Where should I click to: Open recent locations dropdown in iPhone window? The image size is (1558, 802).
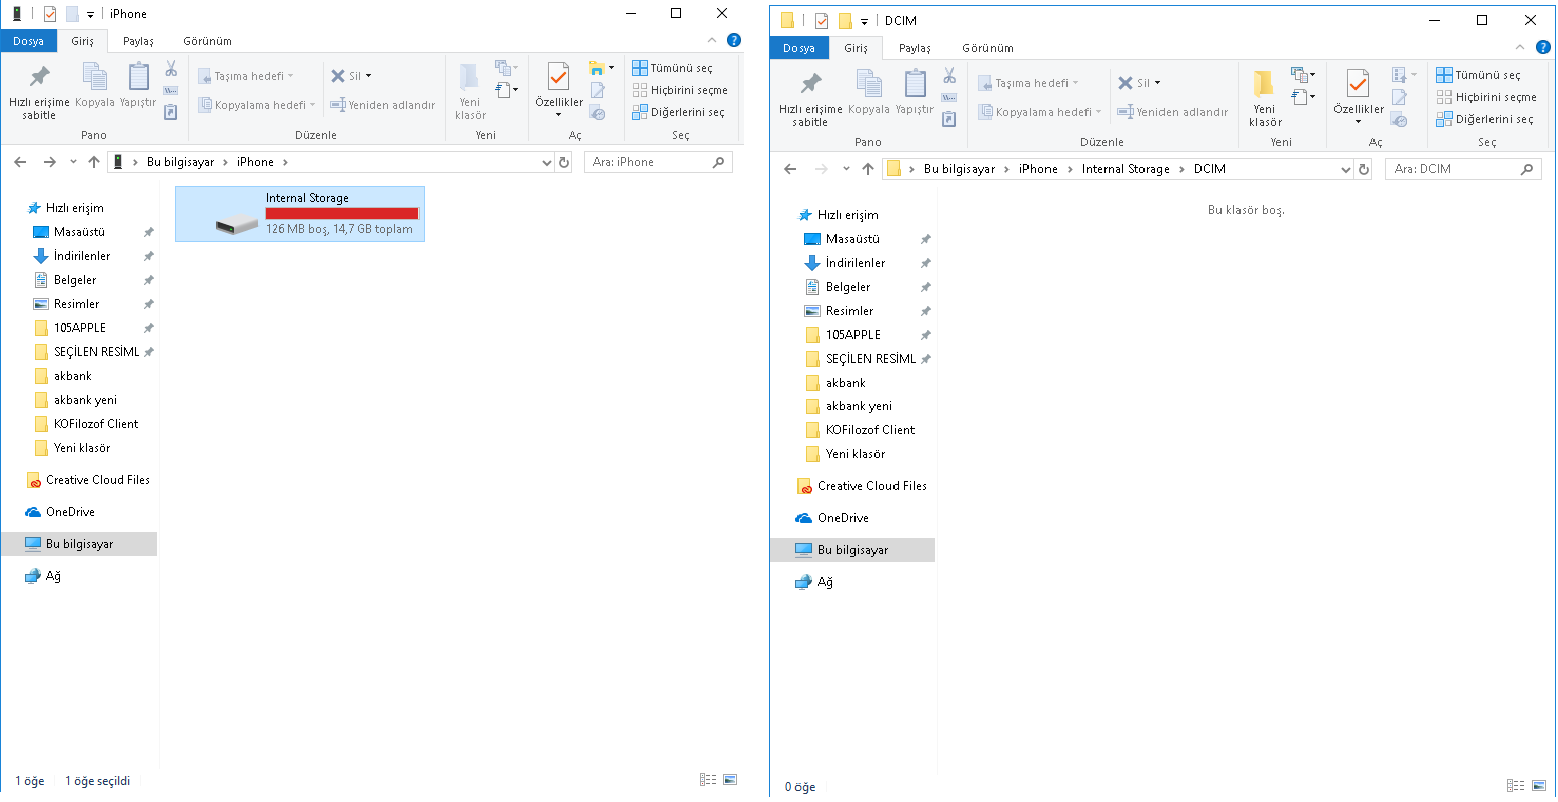pyautogui.click(x=73, y=162)
